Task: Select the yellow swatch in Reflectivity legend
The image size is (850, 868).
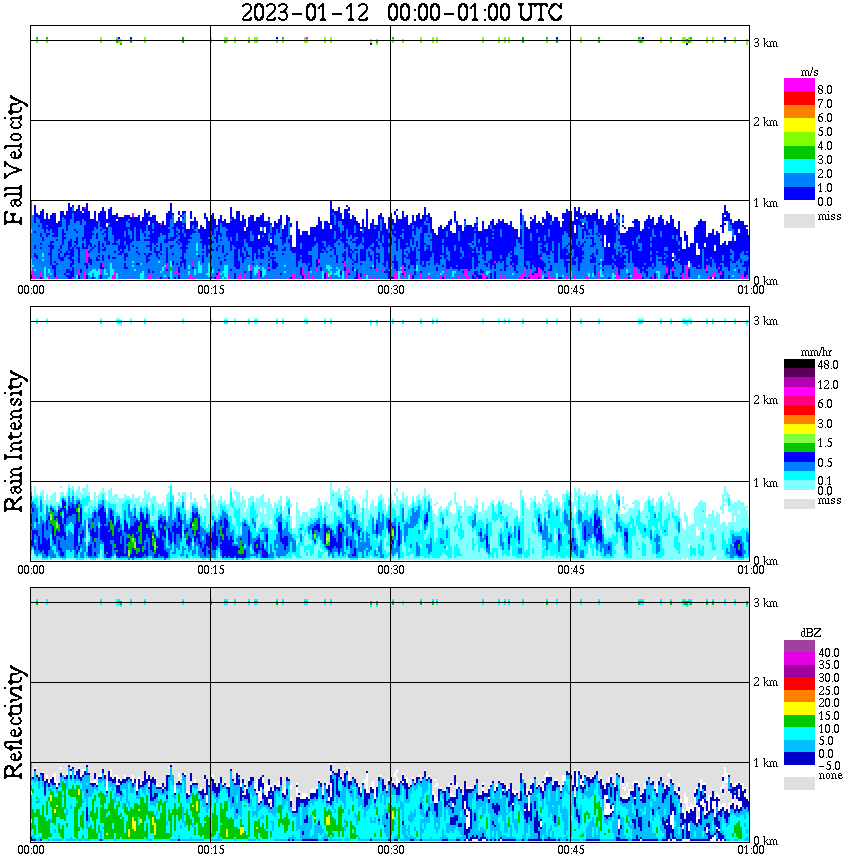Action: (x=799, y=709)
